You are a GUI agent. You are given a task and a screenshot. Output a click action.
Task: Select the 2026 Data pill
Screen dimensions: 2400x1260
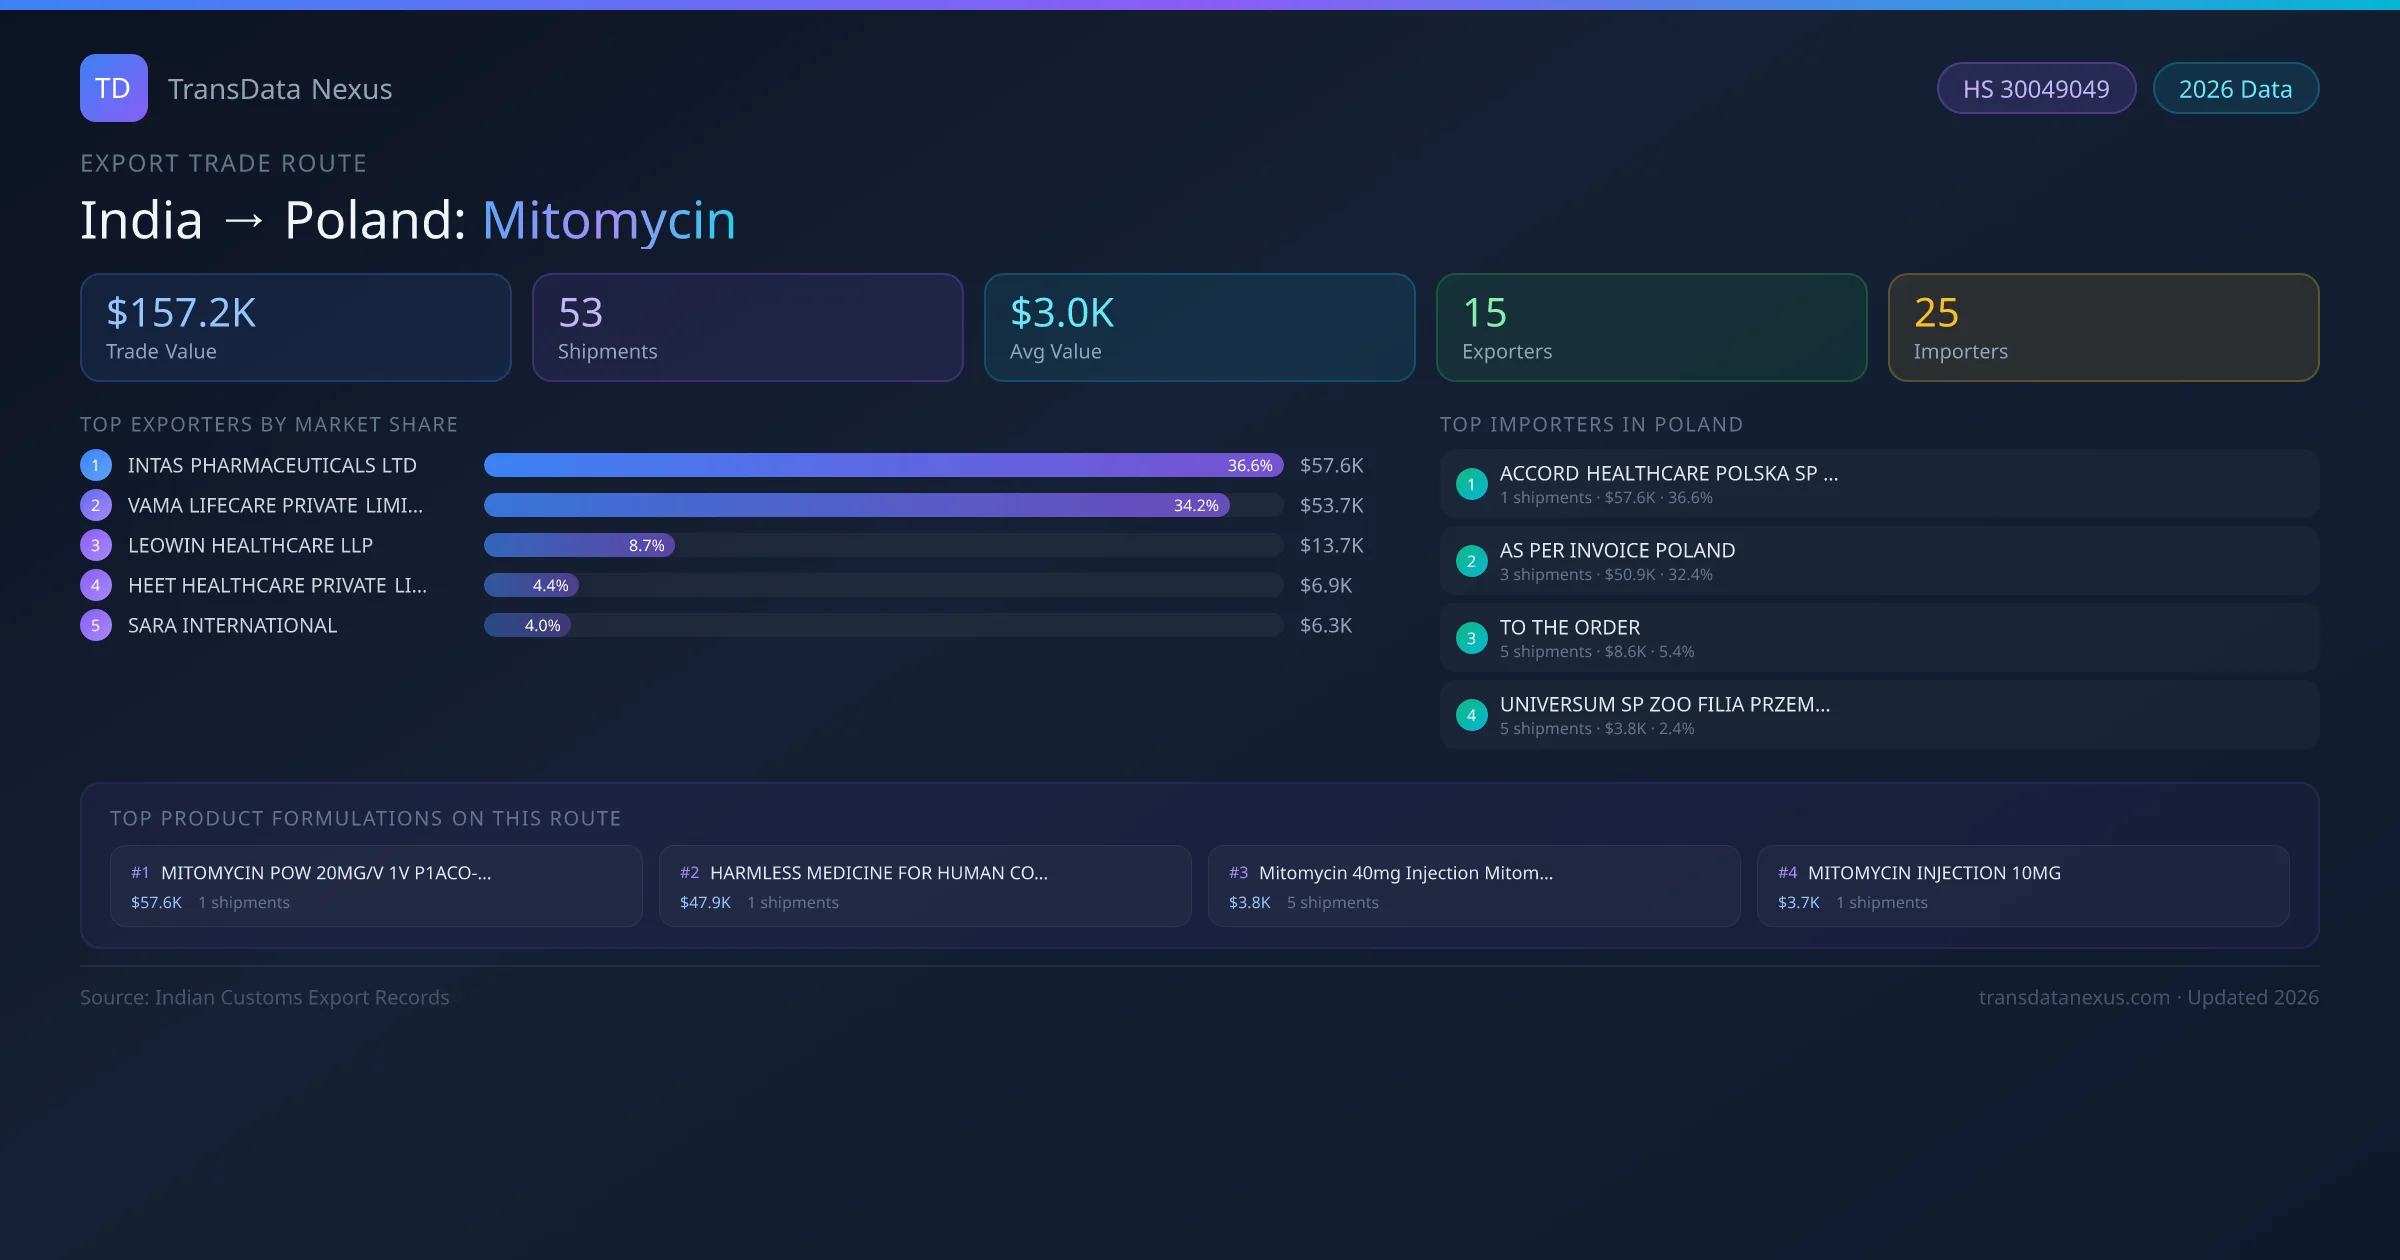(2235, 89)
